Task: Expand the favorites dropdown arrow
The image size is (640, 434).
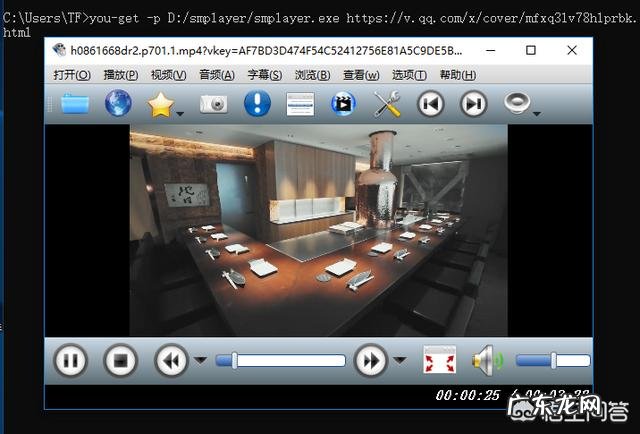Action: coord(180,114)
